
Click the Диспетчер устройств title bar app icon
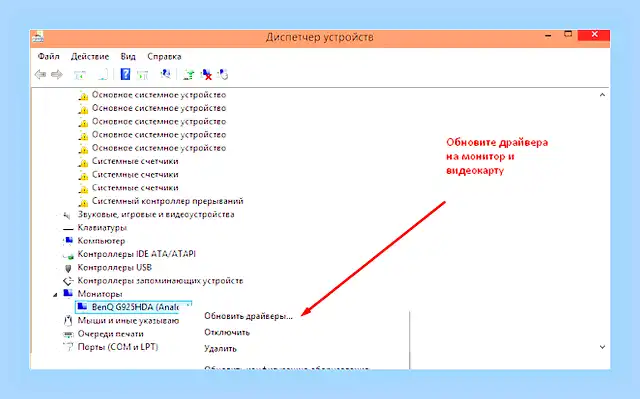pos(38,37)
